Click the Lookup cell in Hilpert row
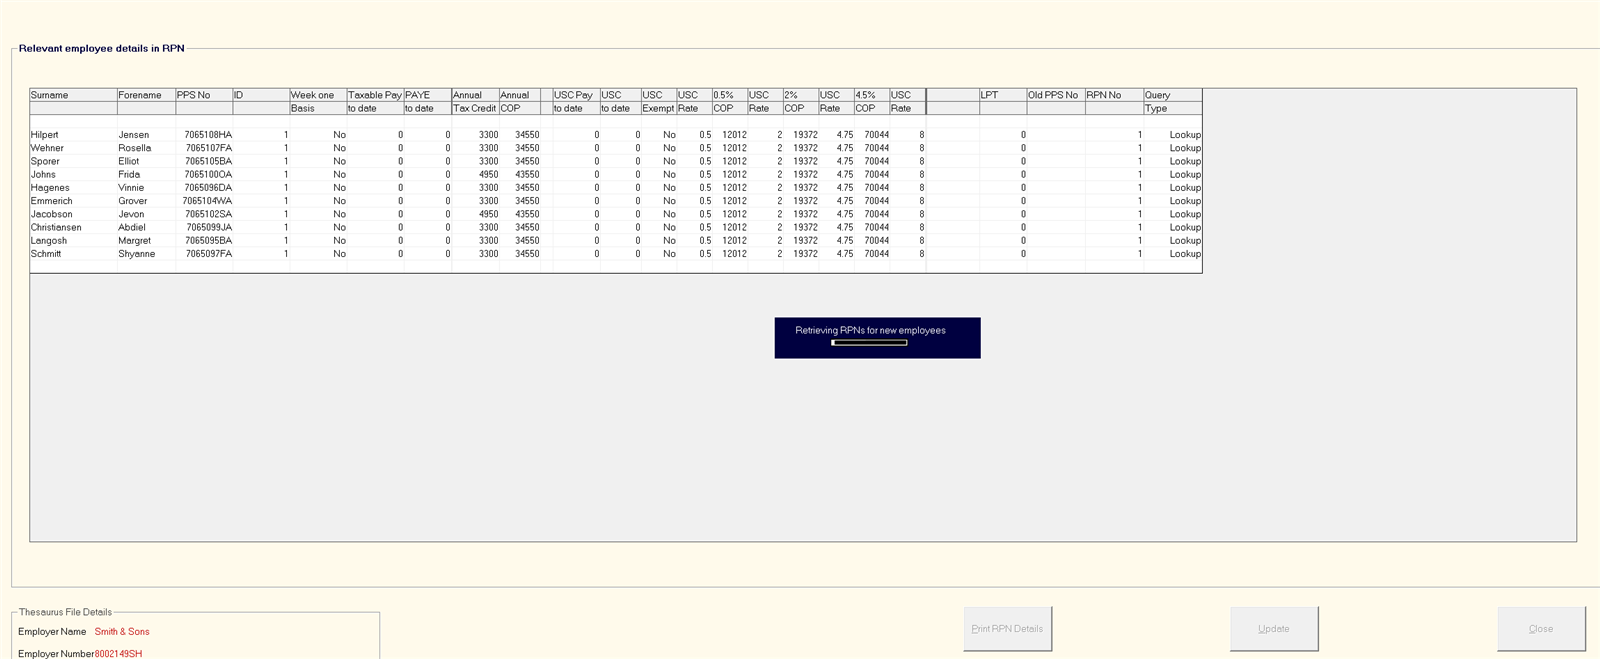Screen dimensions: 1600x659 click(x=1172, y=135)
